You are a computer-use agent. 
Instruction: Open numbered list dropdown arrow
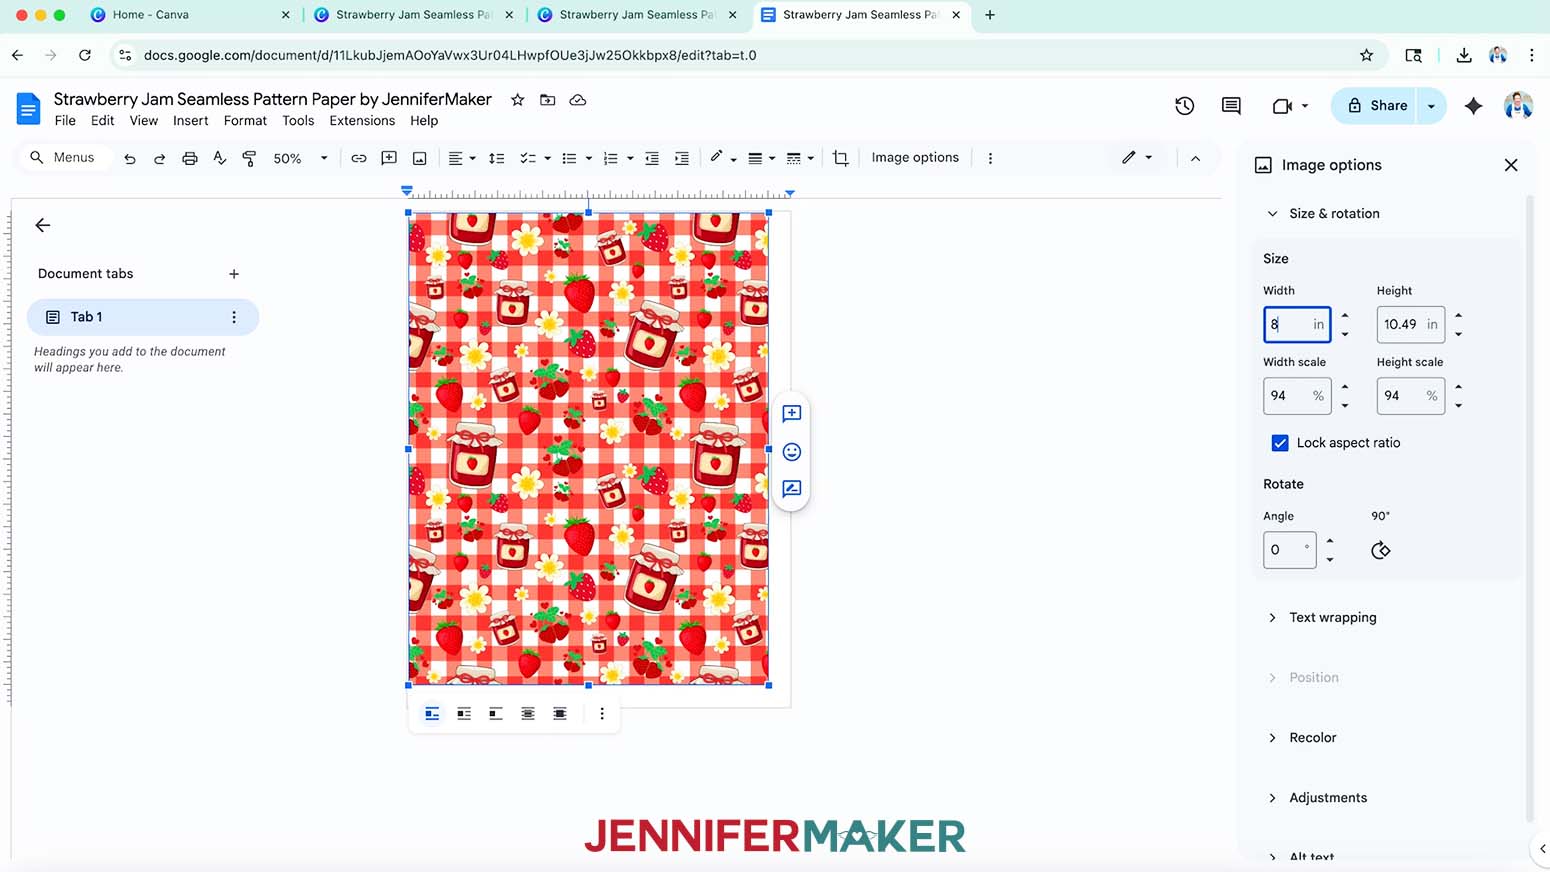(x=630, y=158)
